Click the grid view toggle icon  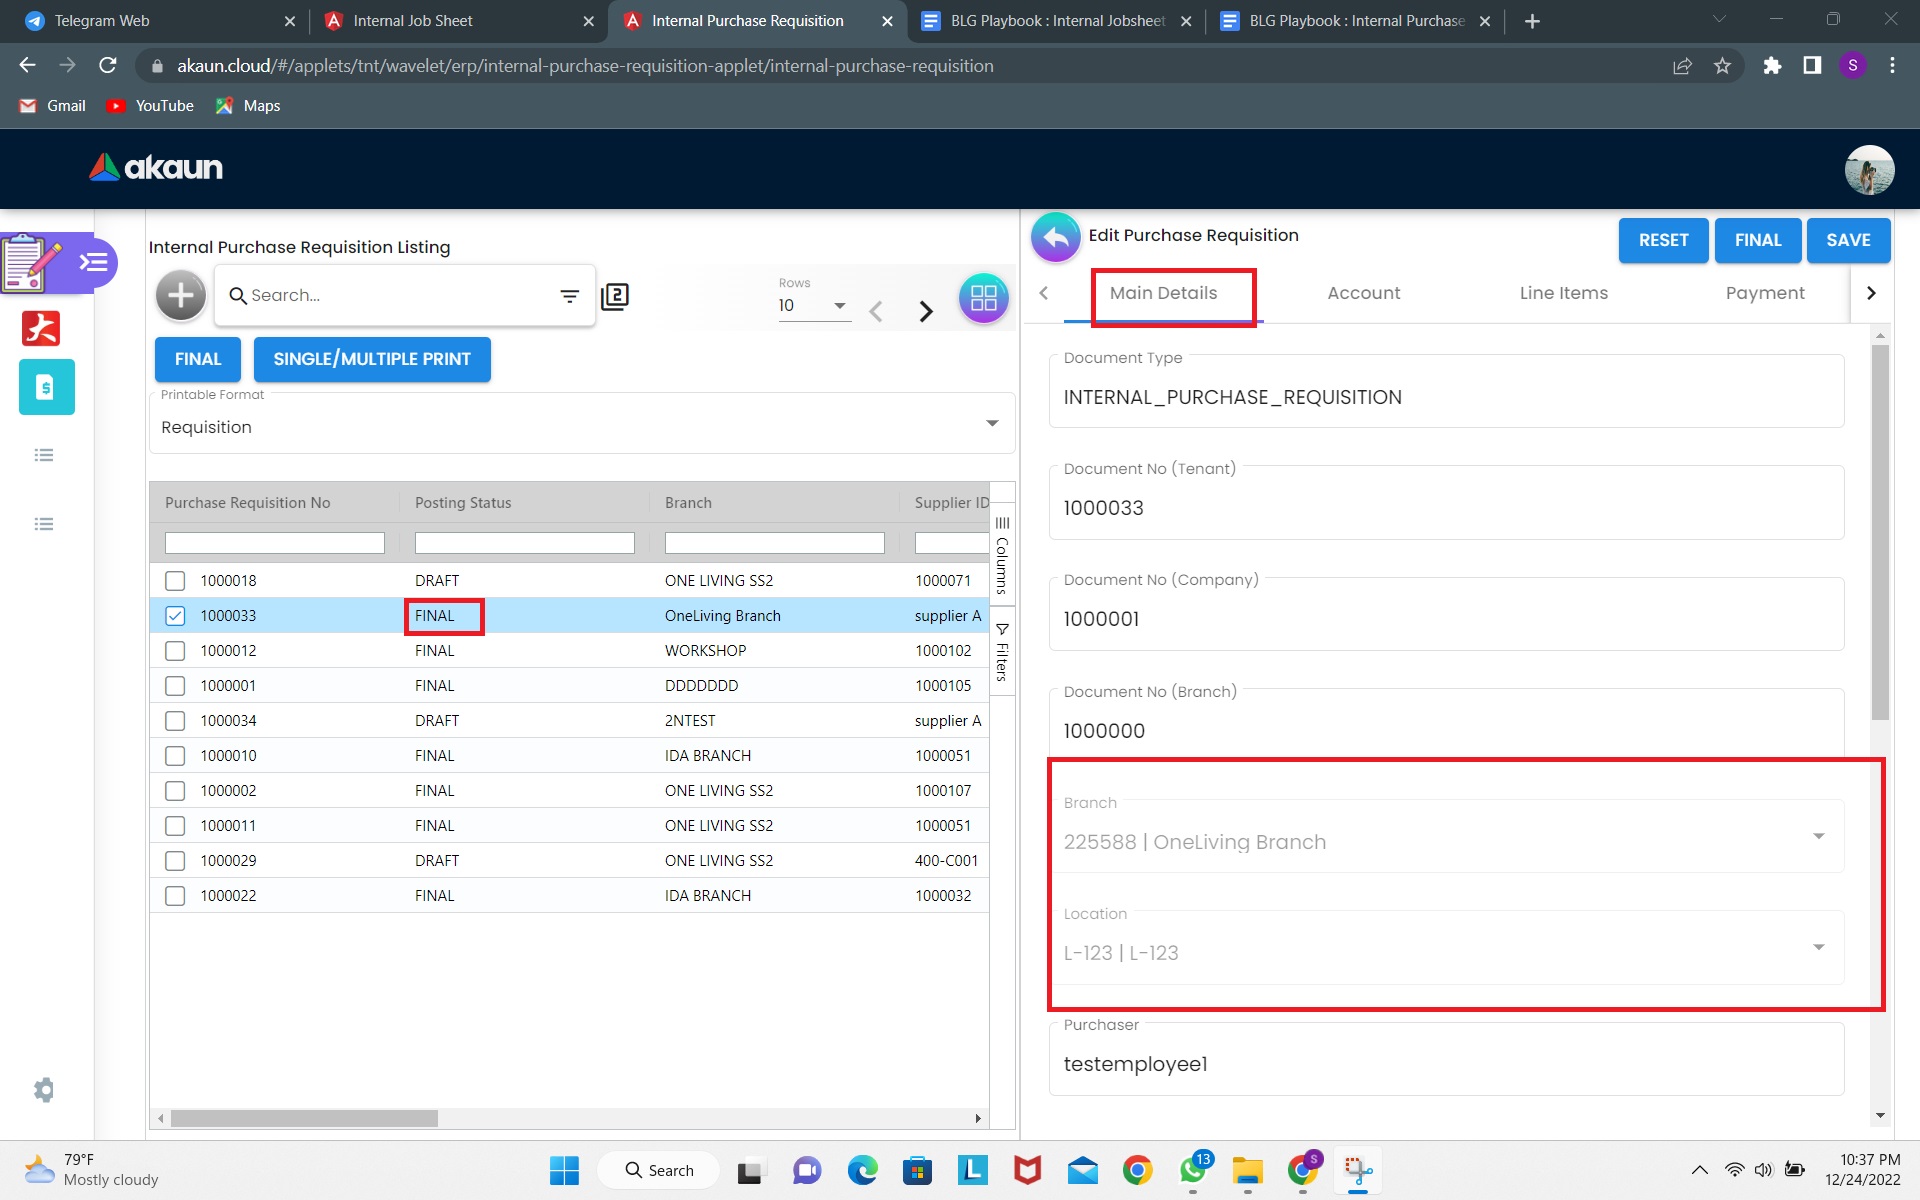point(983,297)
